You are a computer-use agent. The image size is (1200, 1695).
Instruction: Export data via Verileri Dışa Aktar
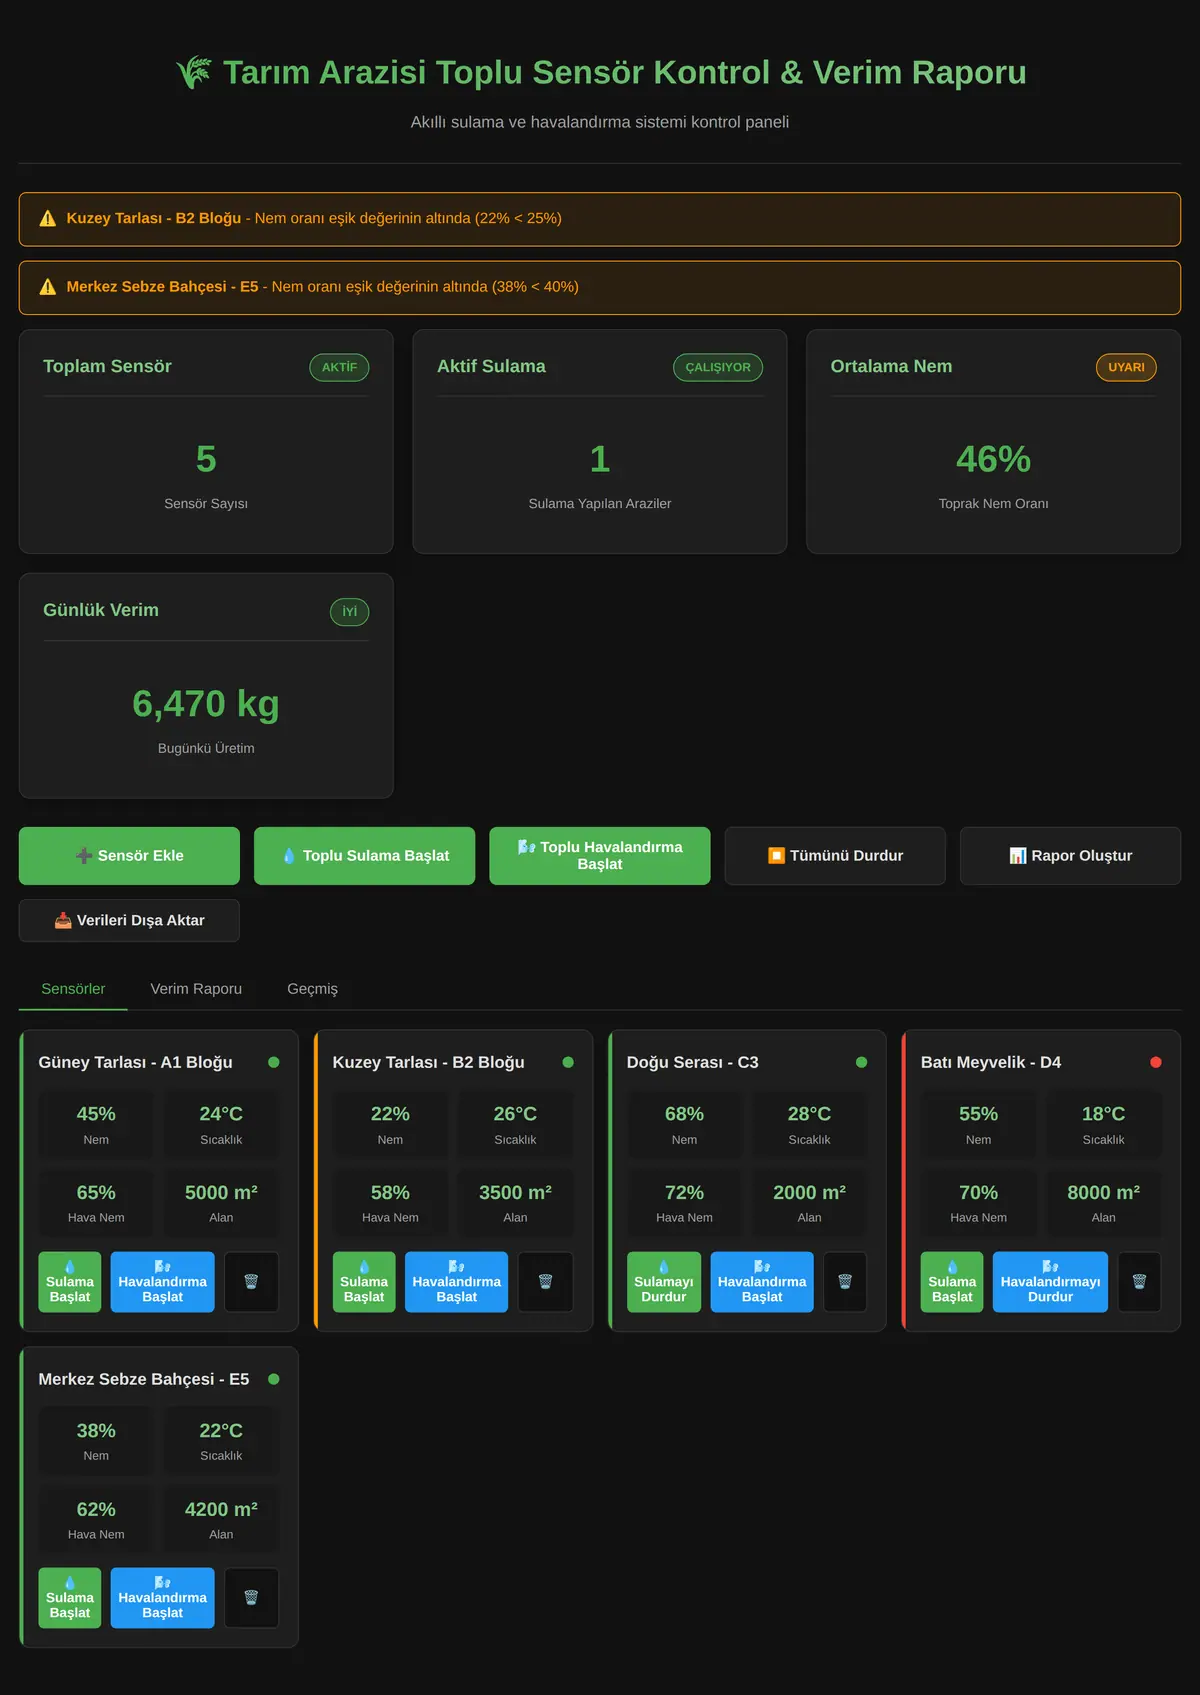click(x=129, y=920)
